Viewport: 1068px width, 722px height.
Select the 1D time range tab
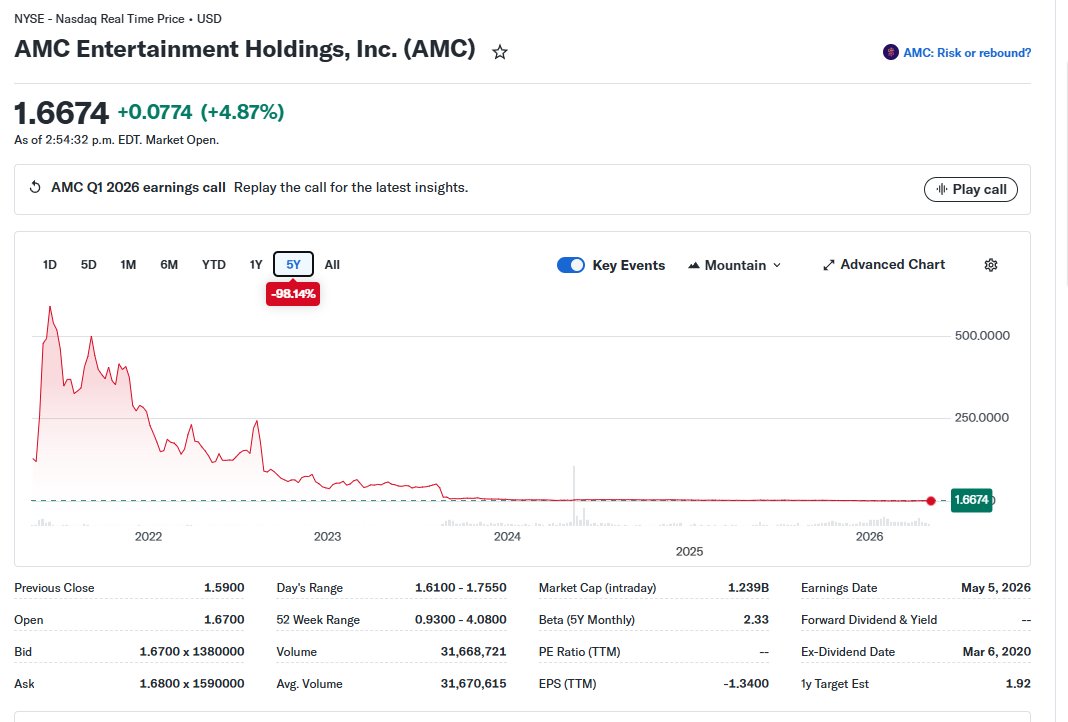point(50,264)
